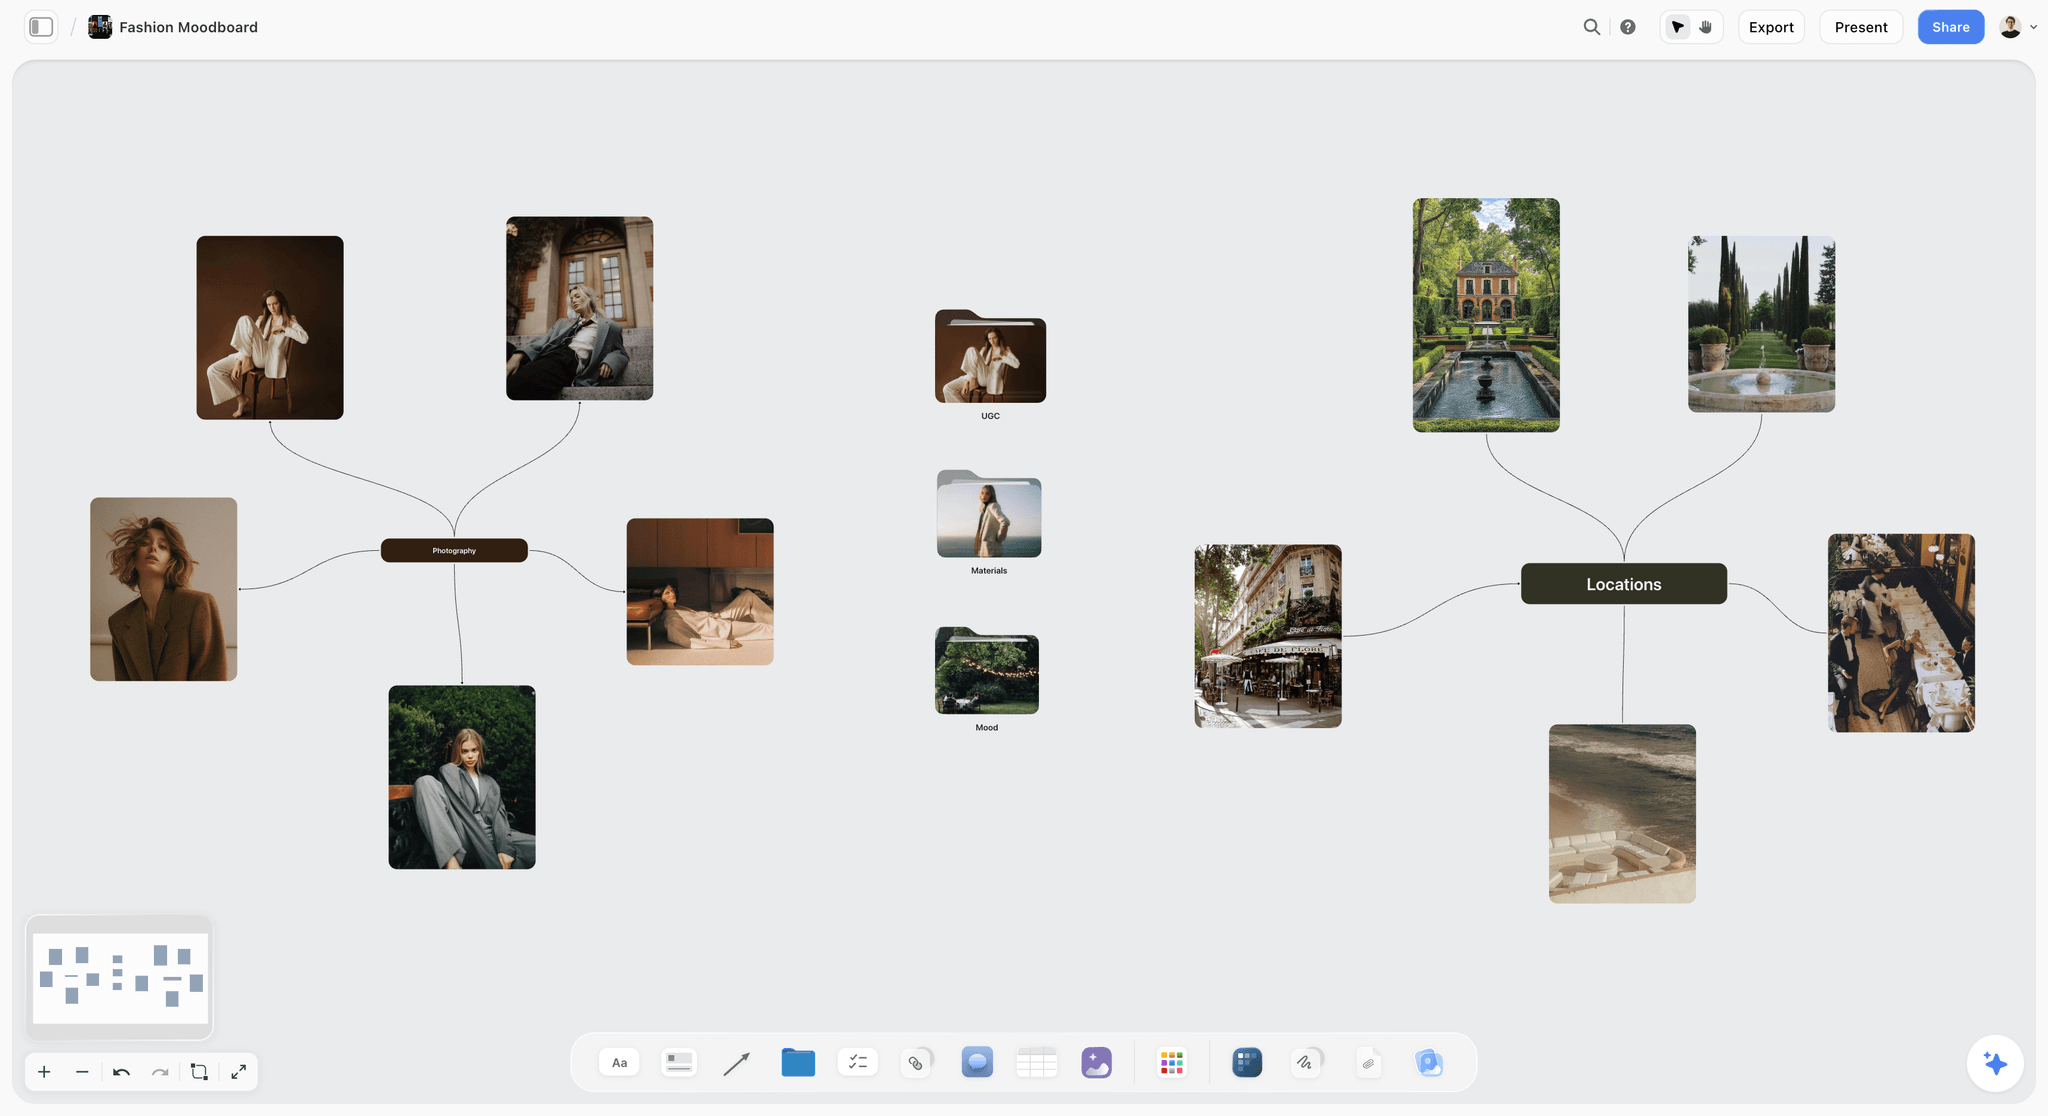Click the fit-to-frame crop icon
Screen dimensions: 2048x1116
tap(199, 1072)
